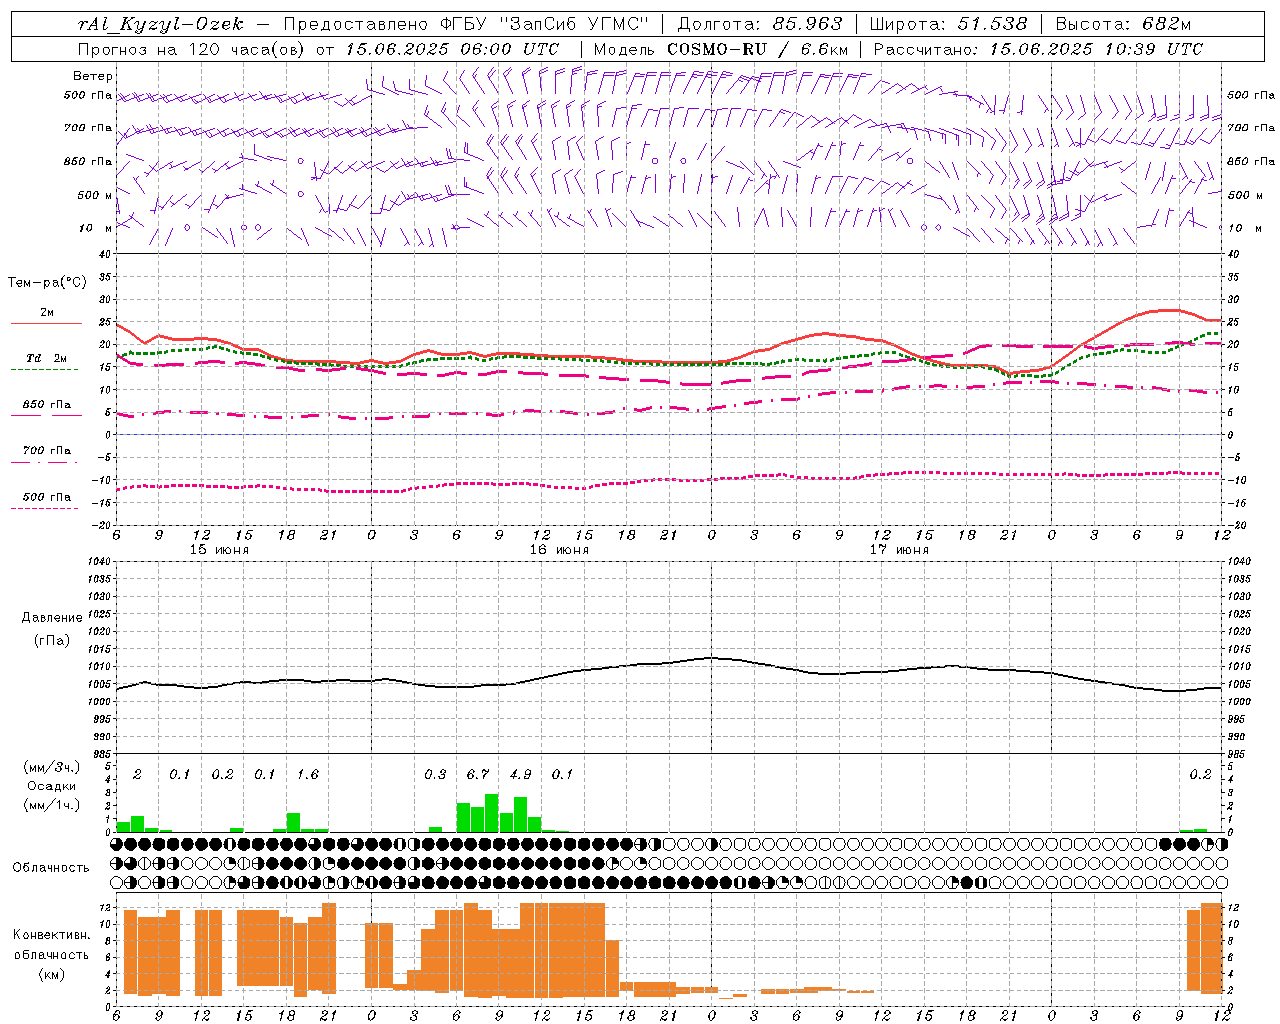Viewport: 1280px width, 1024px height.
Task: Click the 'Давление' pressure panel label
Action: coord(52,618)
